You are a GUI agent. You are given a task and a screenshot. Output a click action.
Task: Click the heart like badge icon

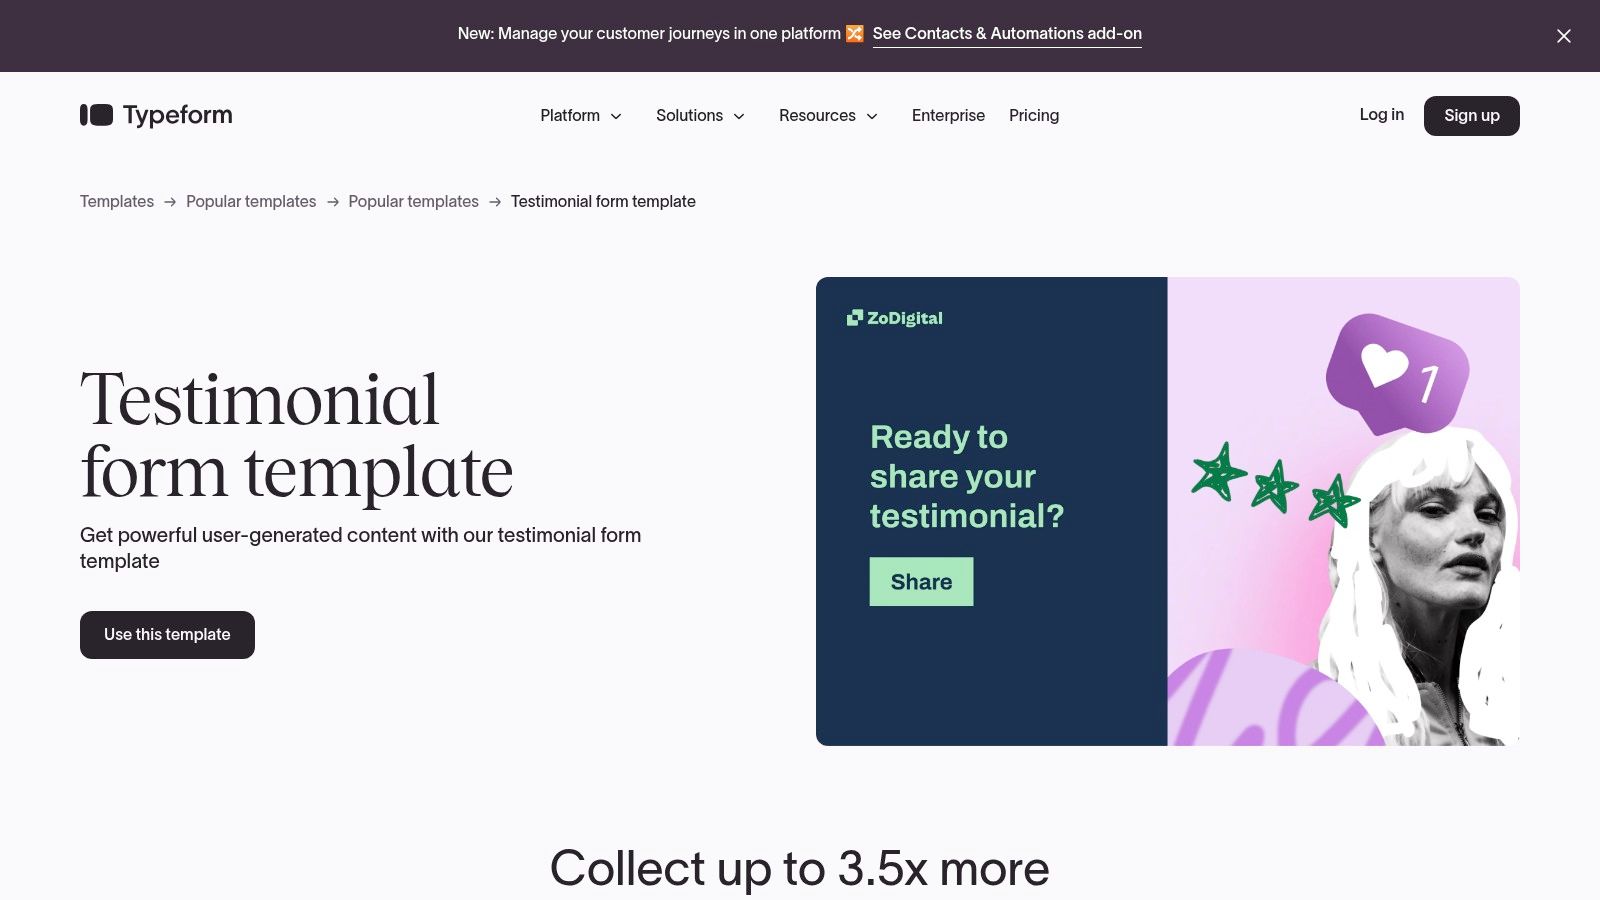tap(1398, 373)
